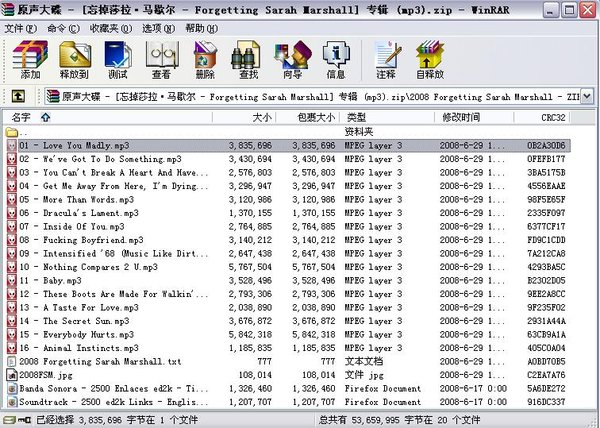Click the WinRAR title bar icon
Viewport: 600px width, 428px height.
[8, 10]
